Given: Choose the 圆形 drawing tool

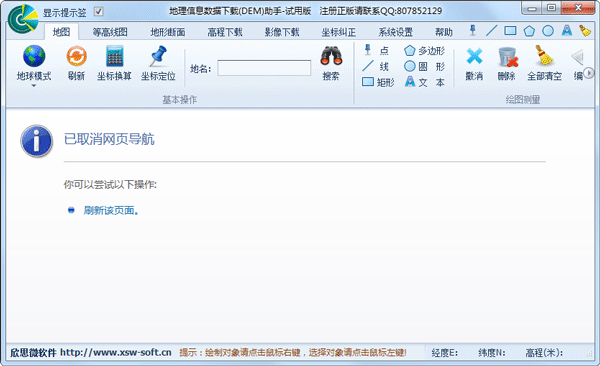Looking at the screenshot, I should (x=425, y=66).
